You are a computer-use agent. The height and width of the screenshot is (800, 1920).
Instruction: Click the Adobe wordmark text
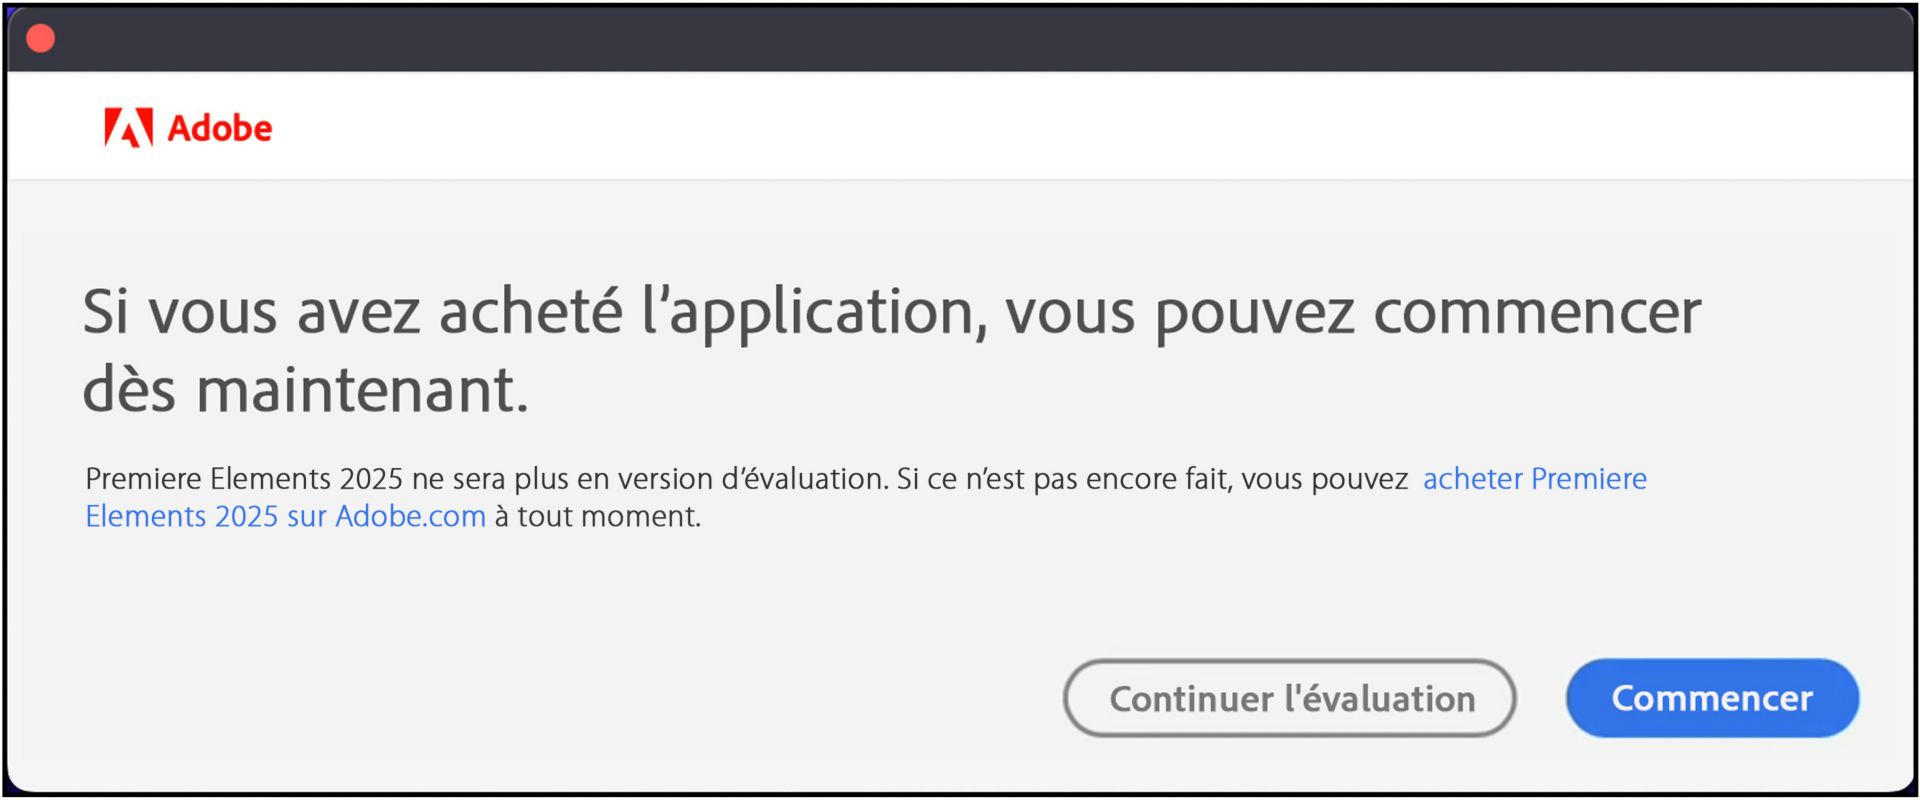click(x=219, y=128)
